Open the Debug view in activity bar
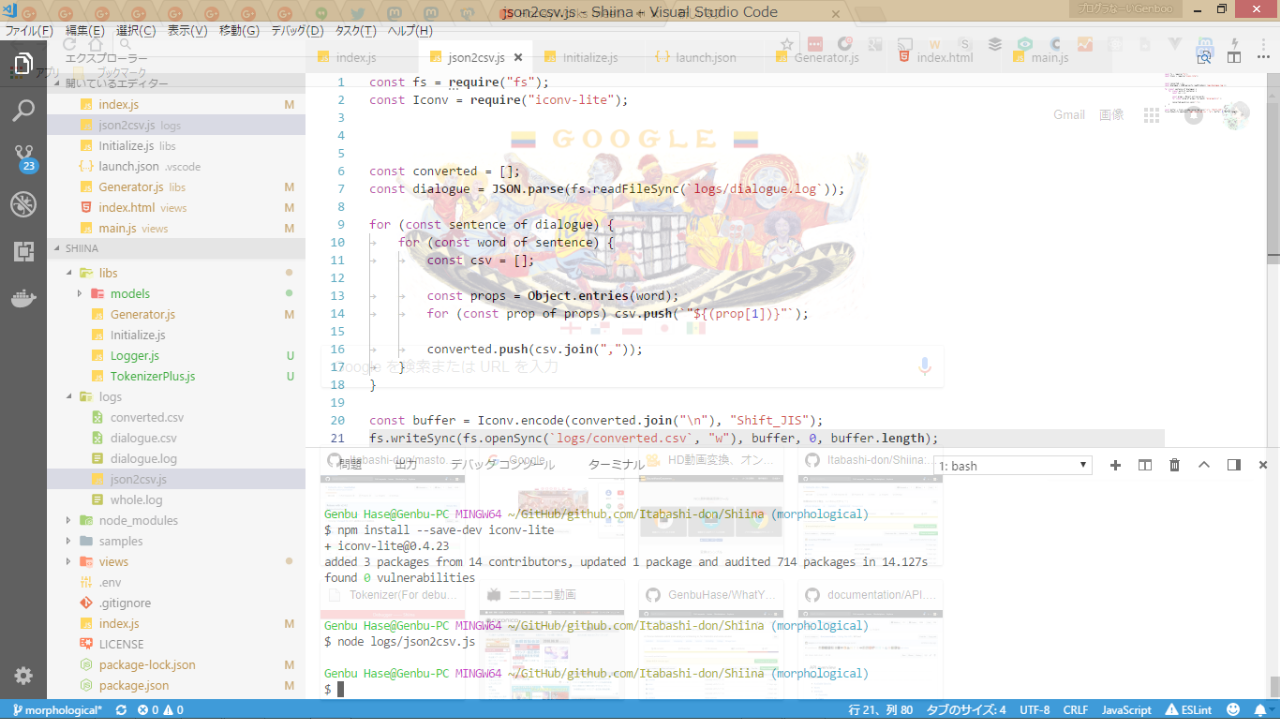1280x719 pixels. point(23,205)
